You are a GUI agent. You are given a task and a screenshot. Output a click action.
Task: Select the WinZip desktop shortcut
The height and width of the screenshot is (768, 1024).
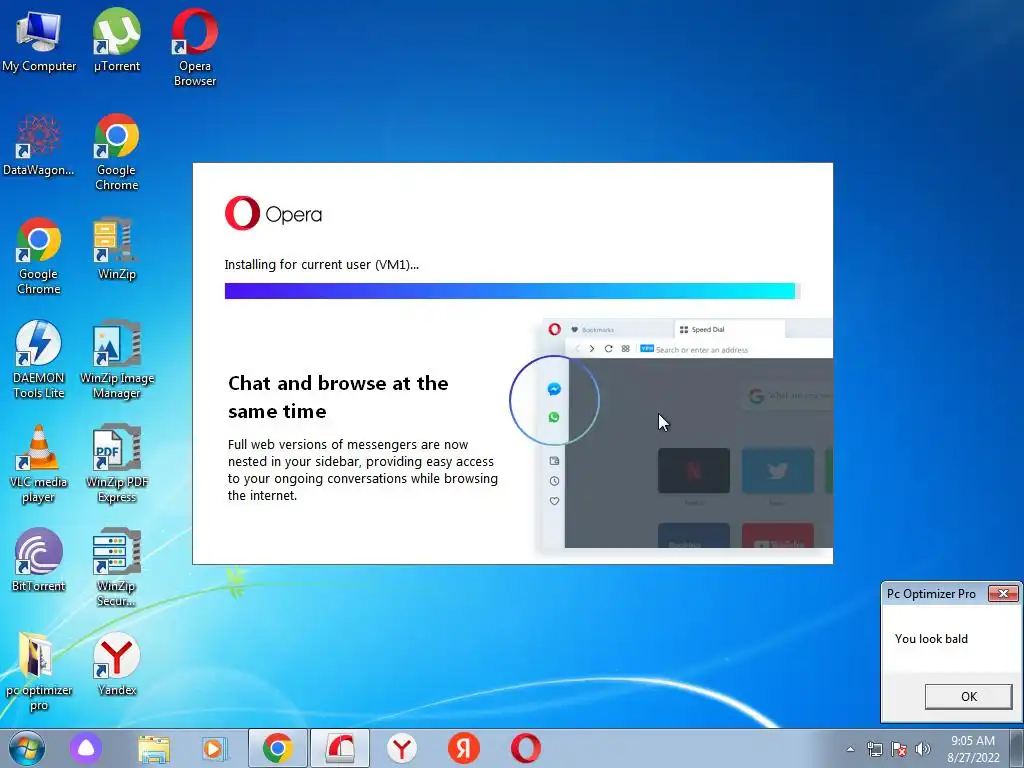click(116, 250)
